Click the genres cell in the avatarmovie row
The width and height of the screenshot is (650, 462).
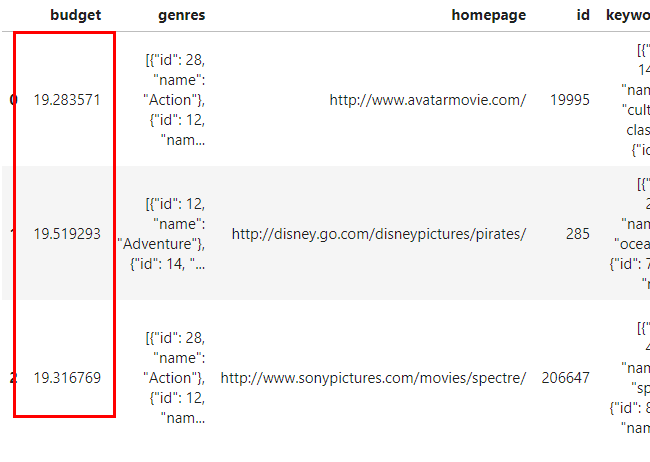174,100
